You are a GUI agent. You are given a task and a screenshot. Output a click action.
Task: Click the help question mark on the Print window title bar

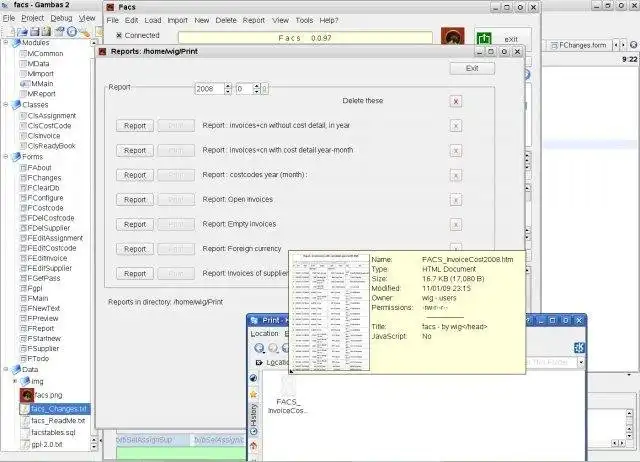click(x=528, y=320)
